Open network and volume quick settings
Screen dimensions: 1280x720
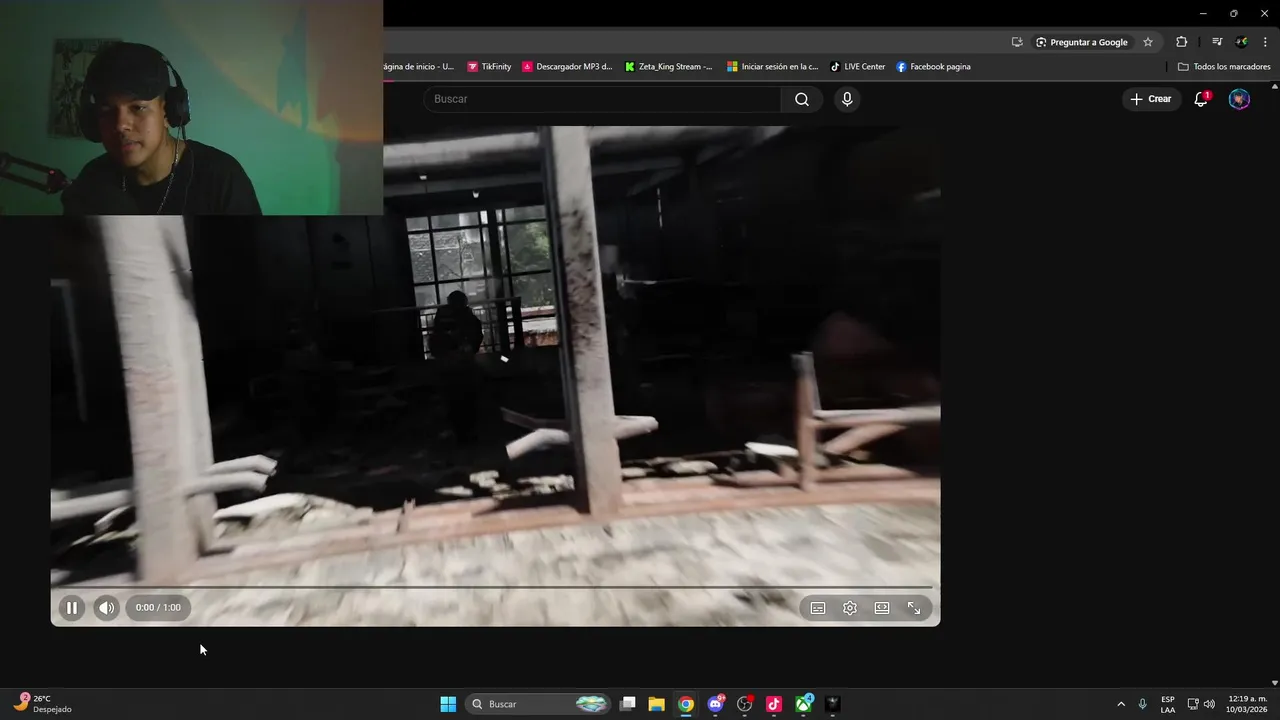[1201, 704]
